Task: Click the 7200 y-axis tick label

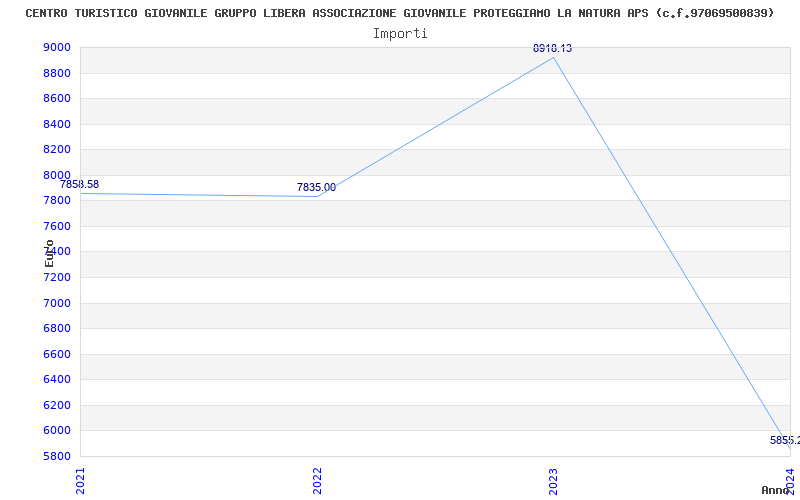Action: click(x=57, y=277)
